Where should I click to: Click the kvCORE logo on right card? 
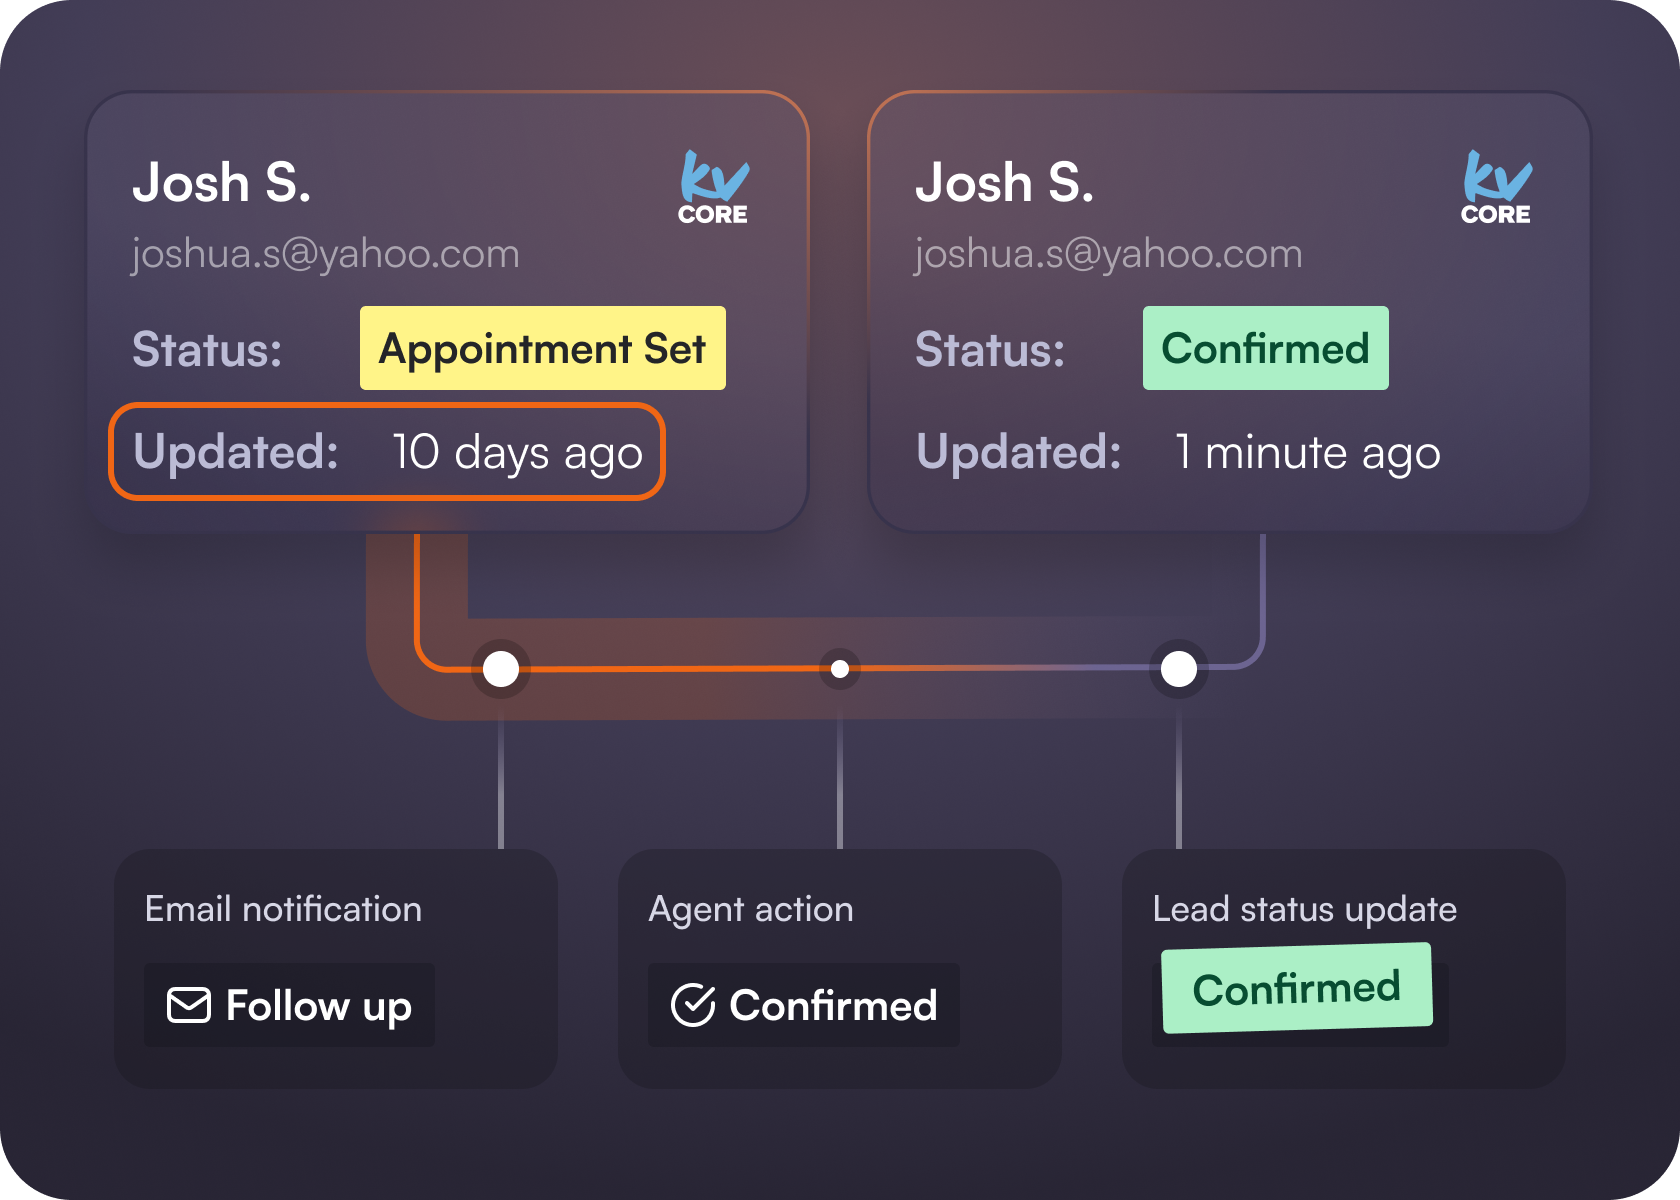pos(1496,188)
